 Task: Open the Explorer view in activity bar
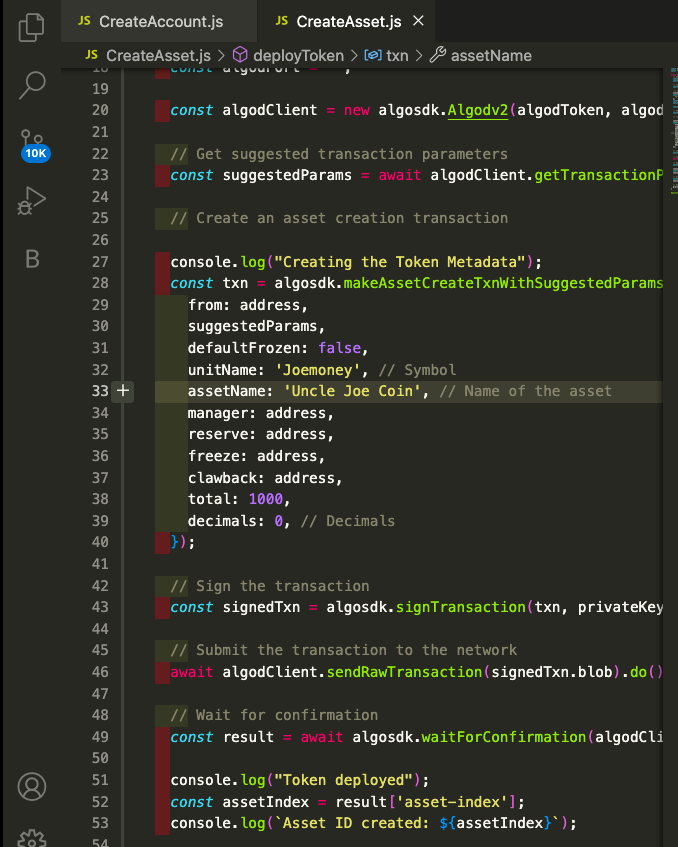(x=31, y=27)
